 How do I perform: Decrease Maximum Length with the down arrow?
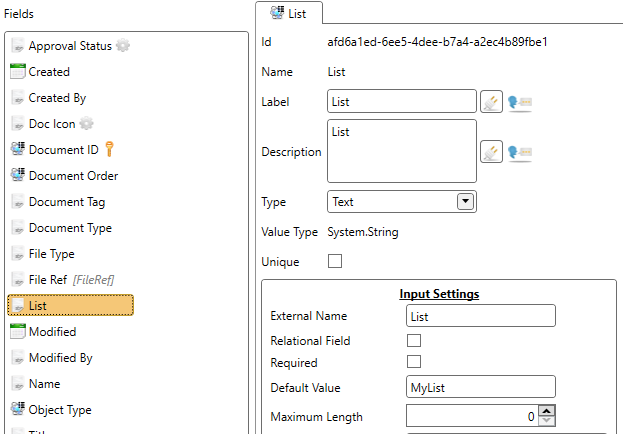[547, 420]
